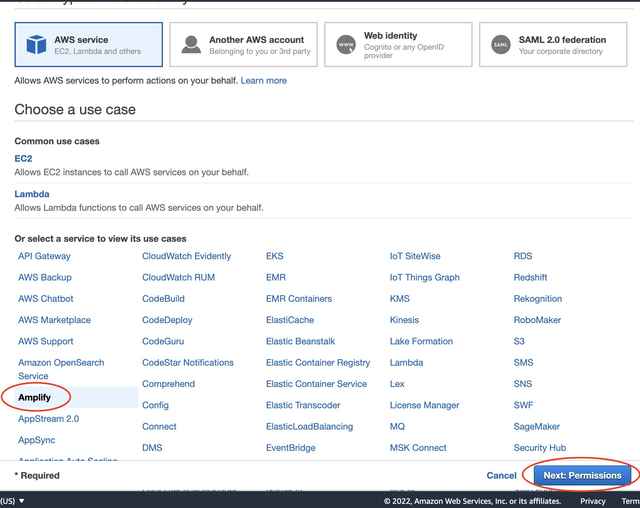The image size is (640, 508).
Task: Select CodeDeploy service
Action: 167,320
